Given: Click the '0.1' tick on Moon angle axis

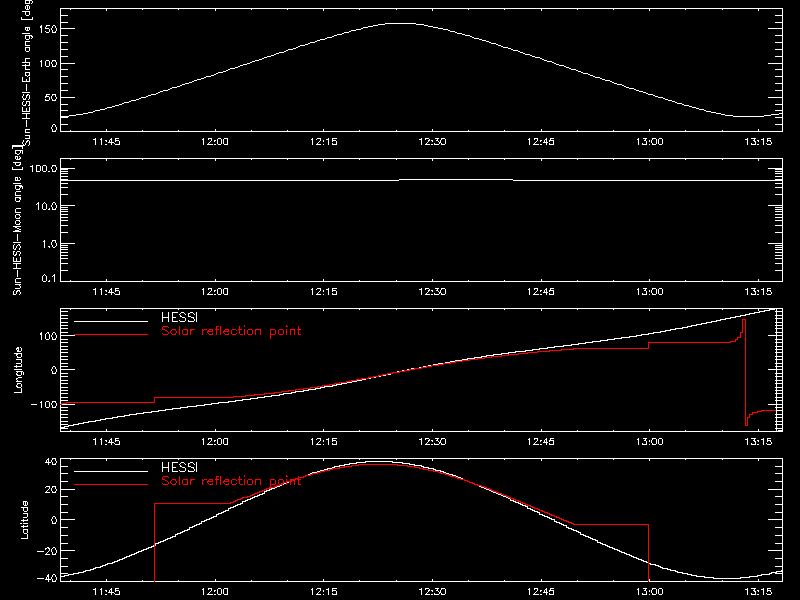Looking at the screenshot, I should pos(49,278).
